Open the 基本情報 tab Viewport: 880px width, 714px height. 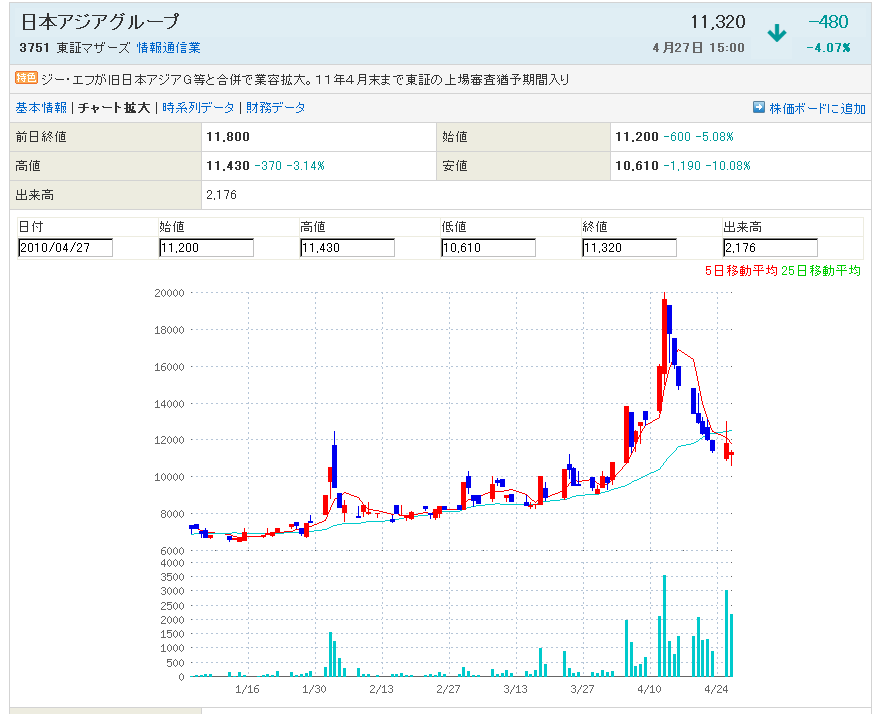(41, 108)
